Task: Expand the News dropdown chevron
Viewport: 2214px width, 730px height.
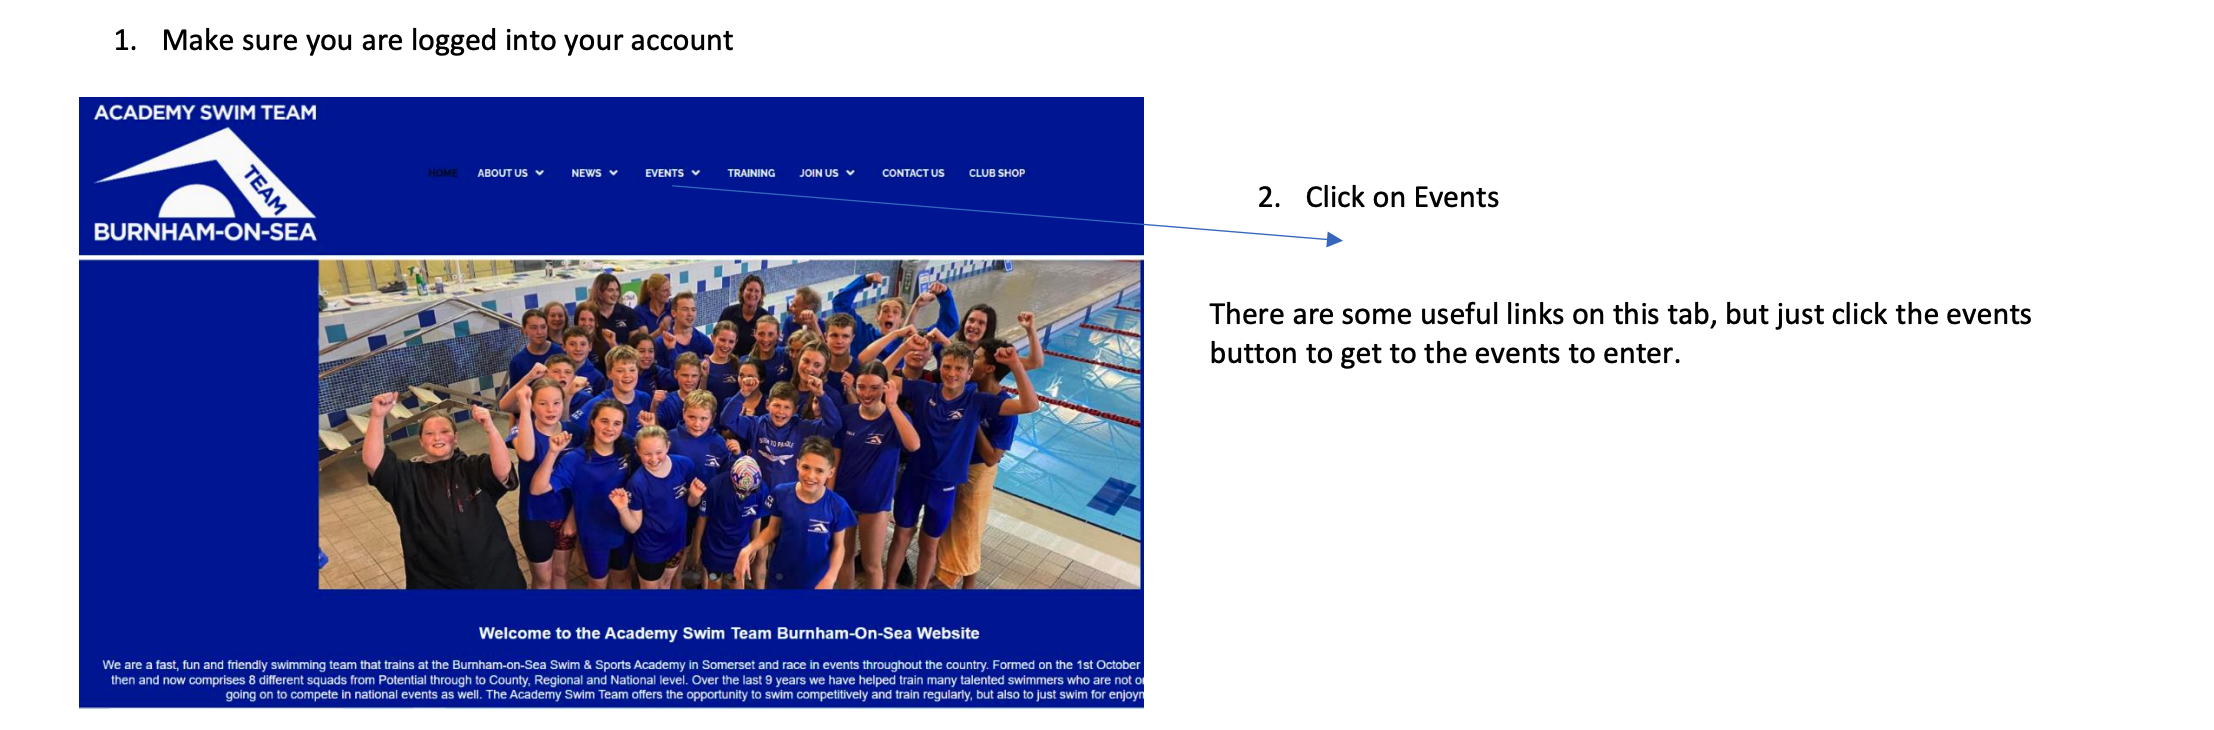Action: click(614, 173)
